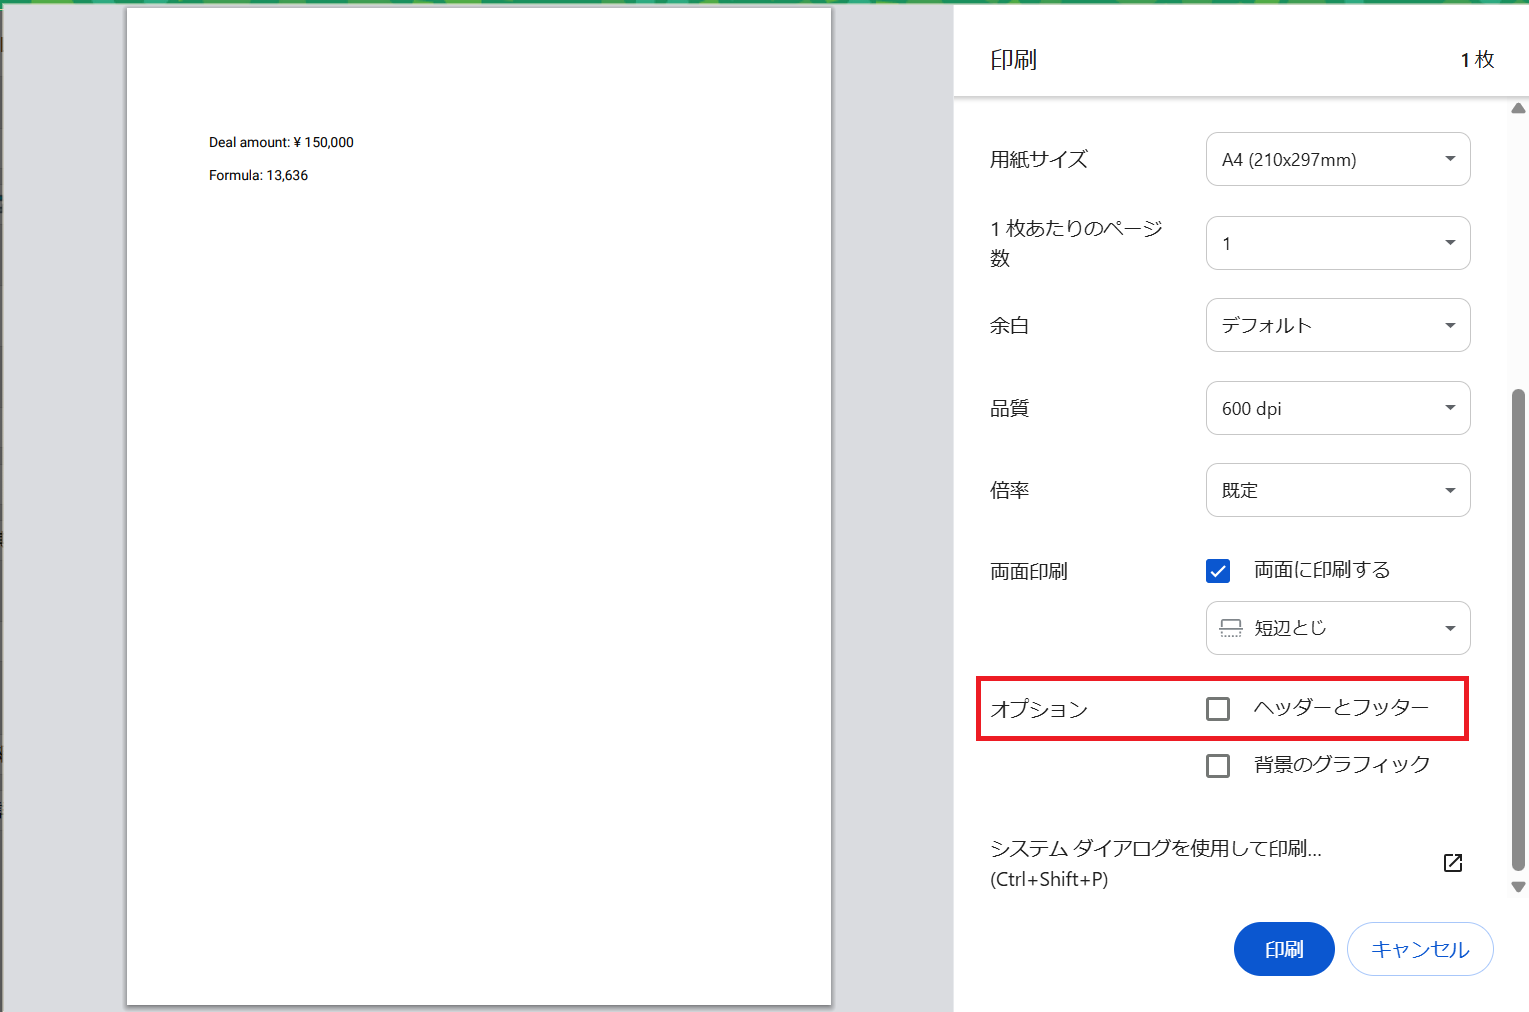Click the short-edge binding icon in 短辺とじ box
Screen dimensions: 1529x1012
(1231, 628)
